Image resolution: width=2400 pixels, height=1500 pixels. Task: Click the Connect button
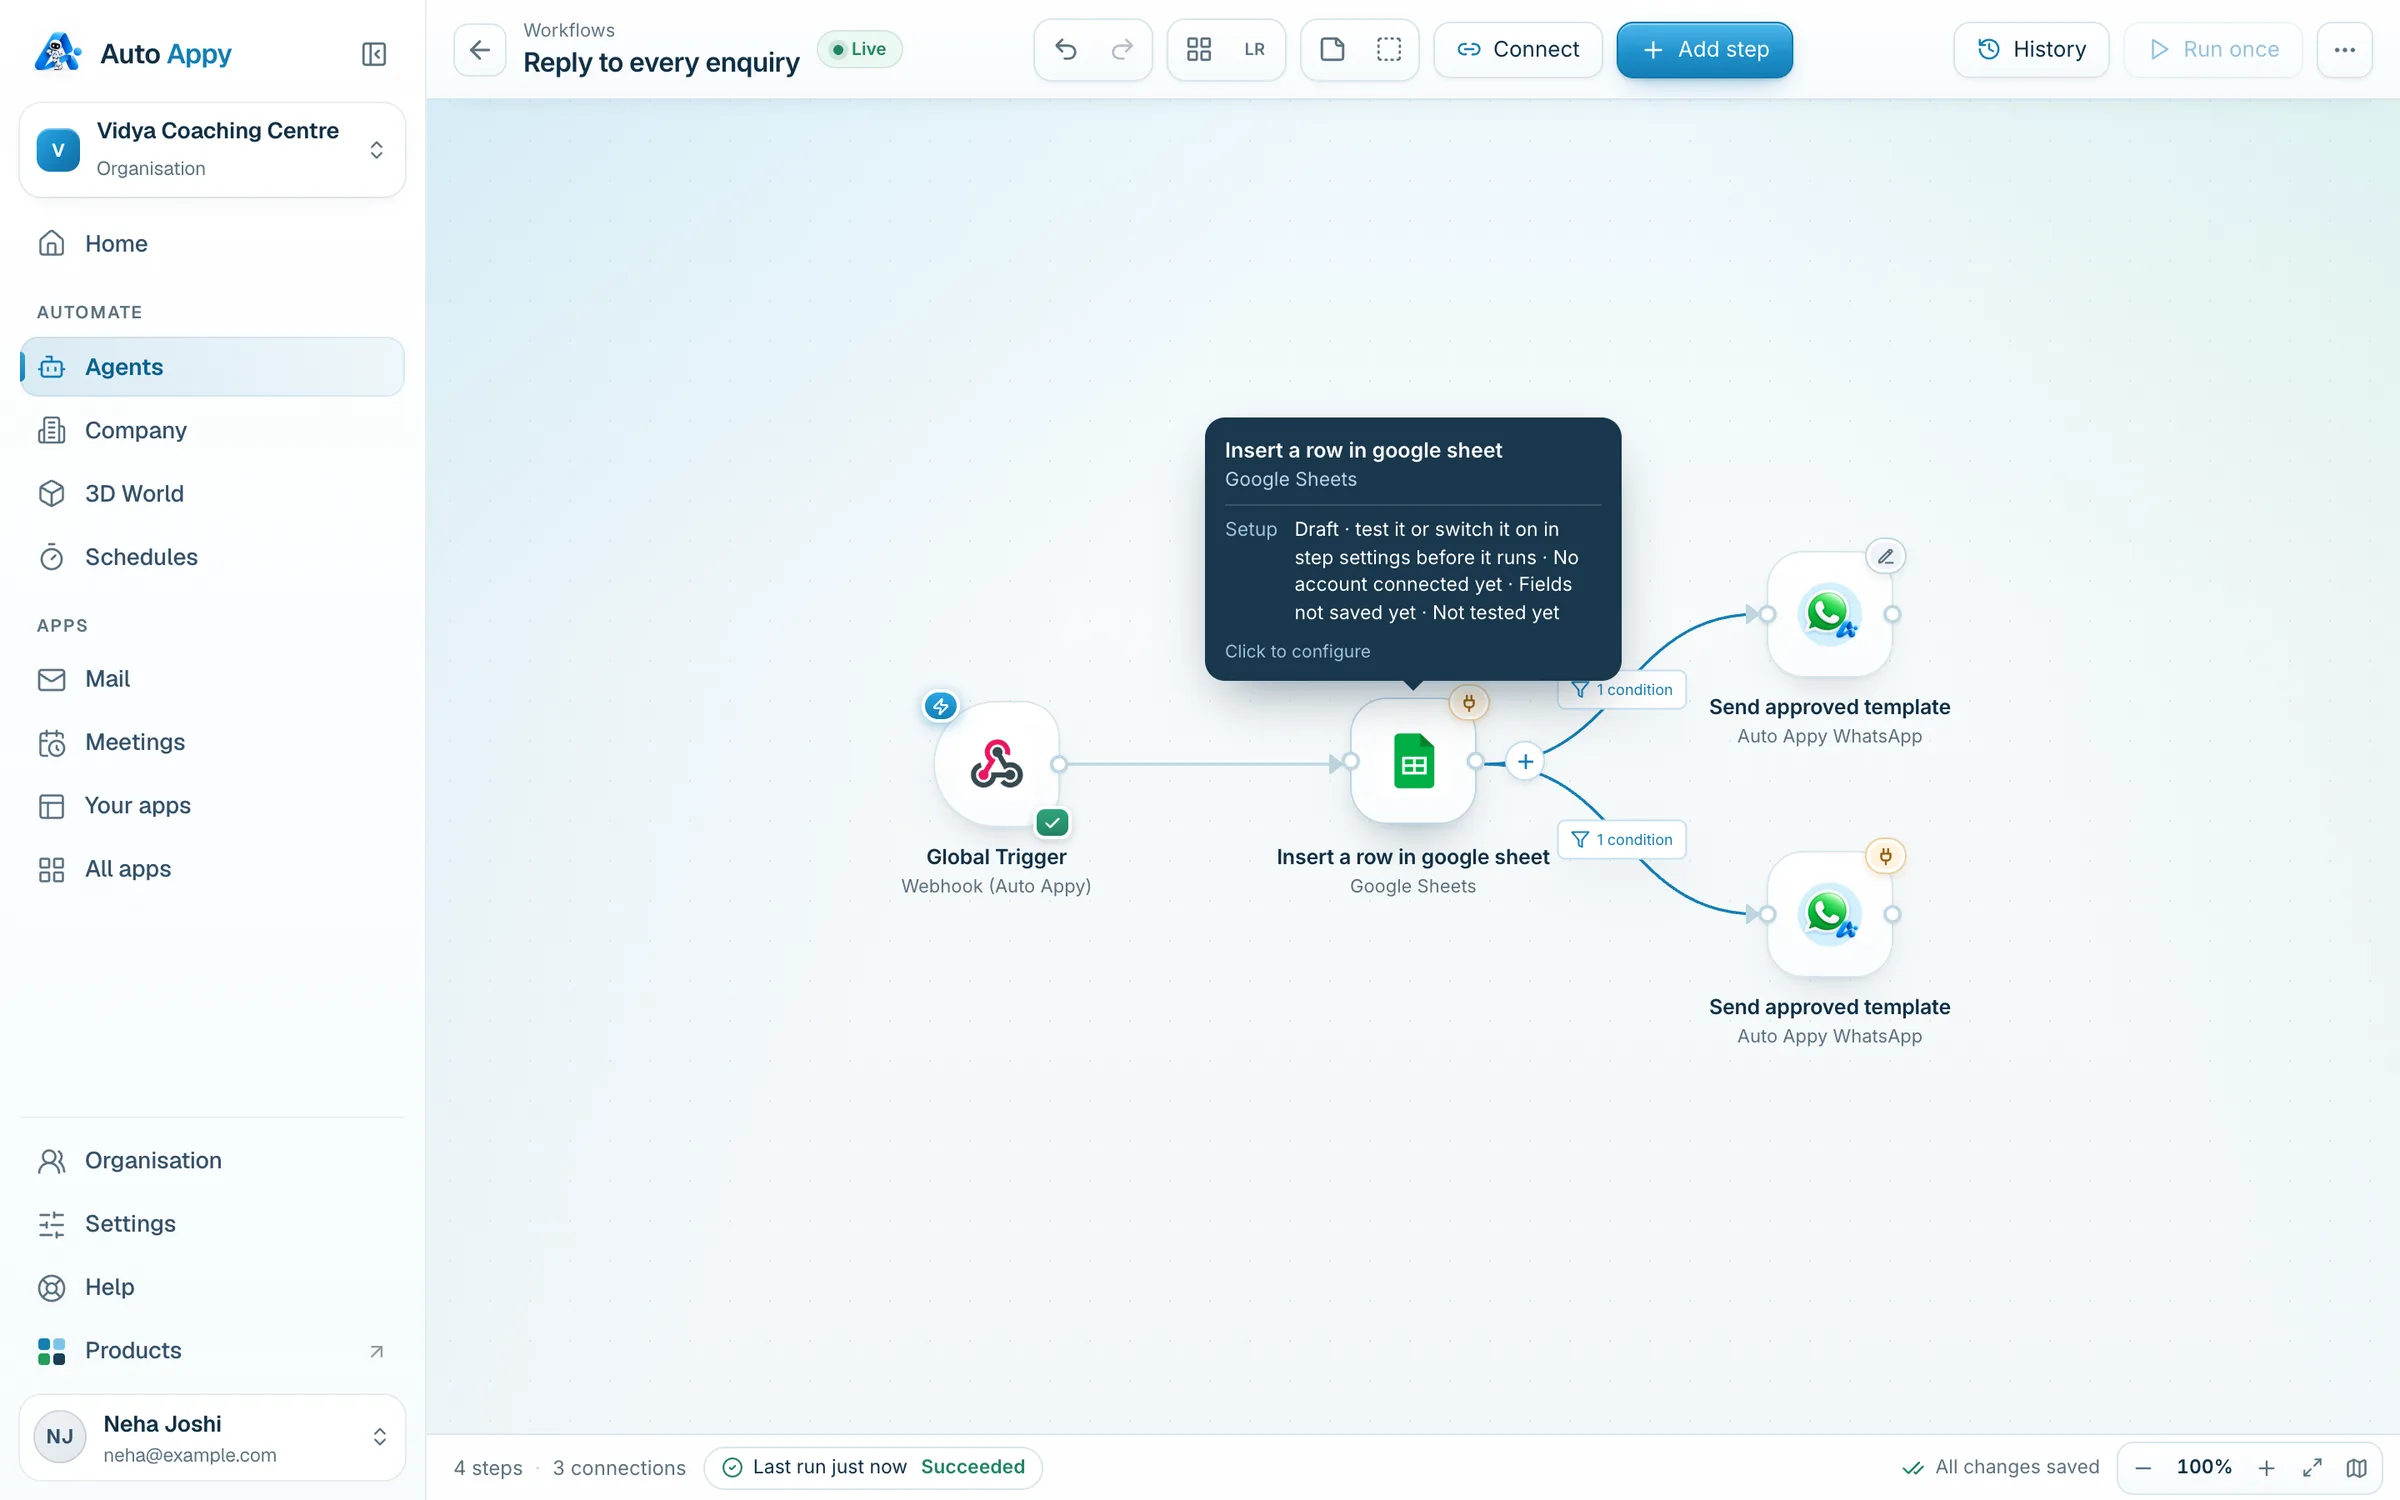point(1518,49)
